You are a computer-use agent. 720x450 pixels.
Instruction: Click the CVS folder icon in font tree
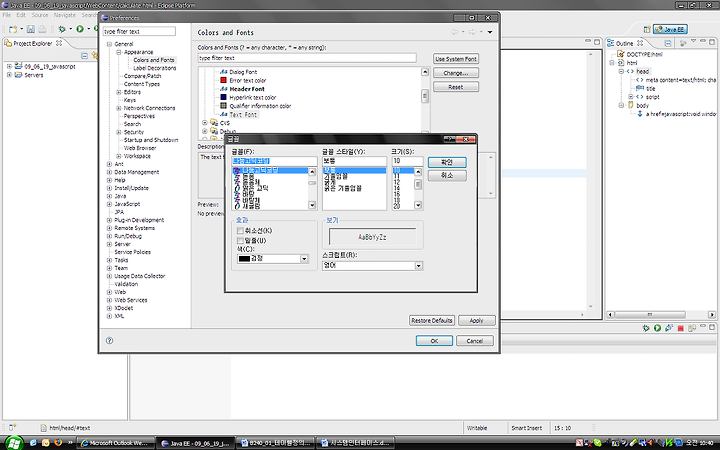point(214,123)
